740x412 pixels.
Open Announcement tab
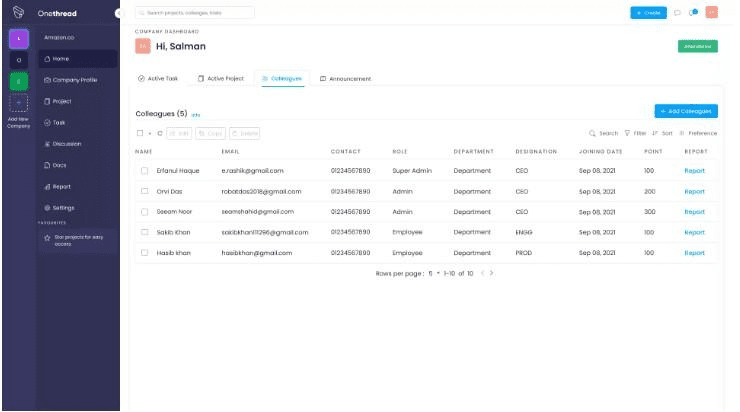345,79
